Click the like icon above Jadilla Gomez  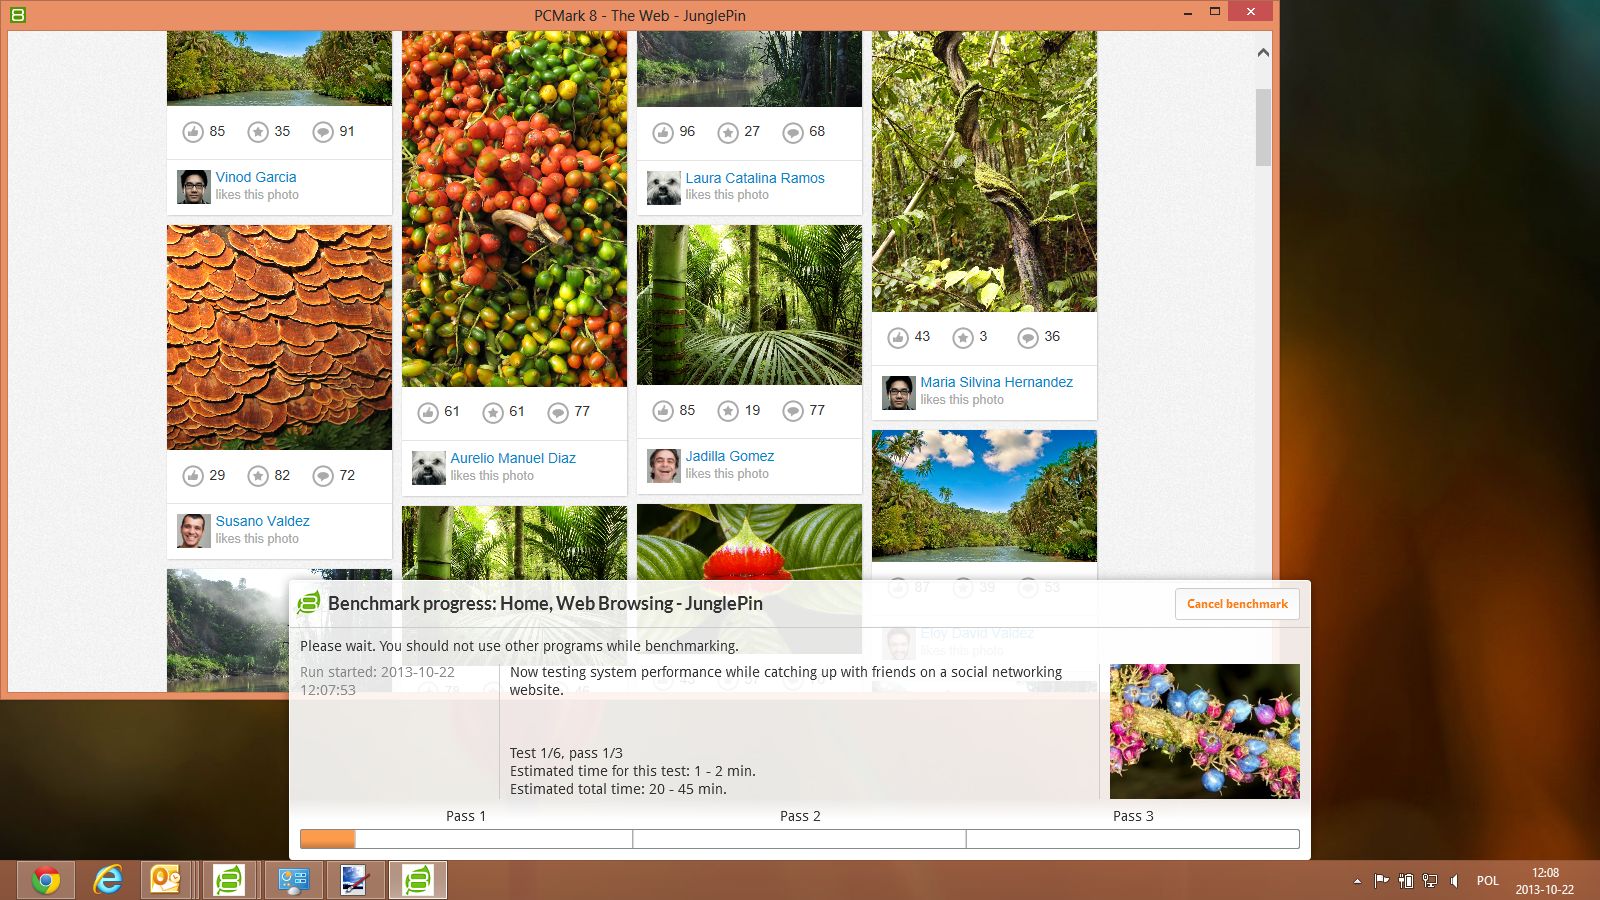pos(663,411)
